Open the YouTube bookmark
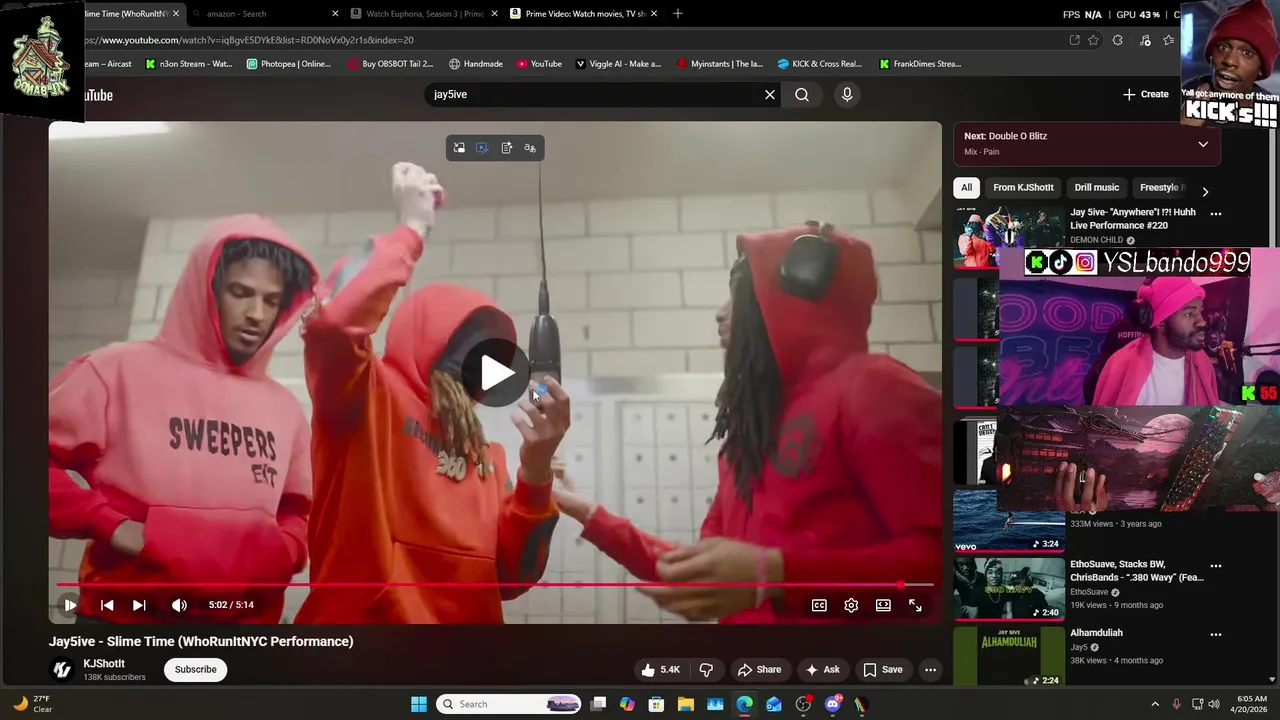Viewport: 1280px width, 720px height. point(539,64)
